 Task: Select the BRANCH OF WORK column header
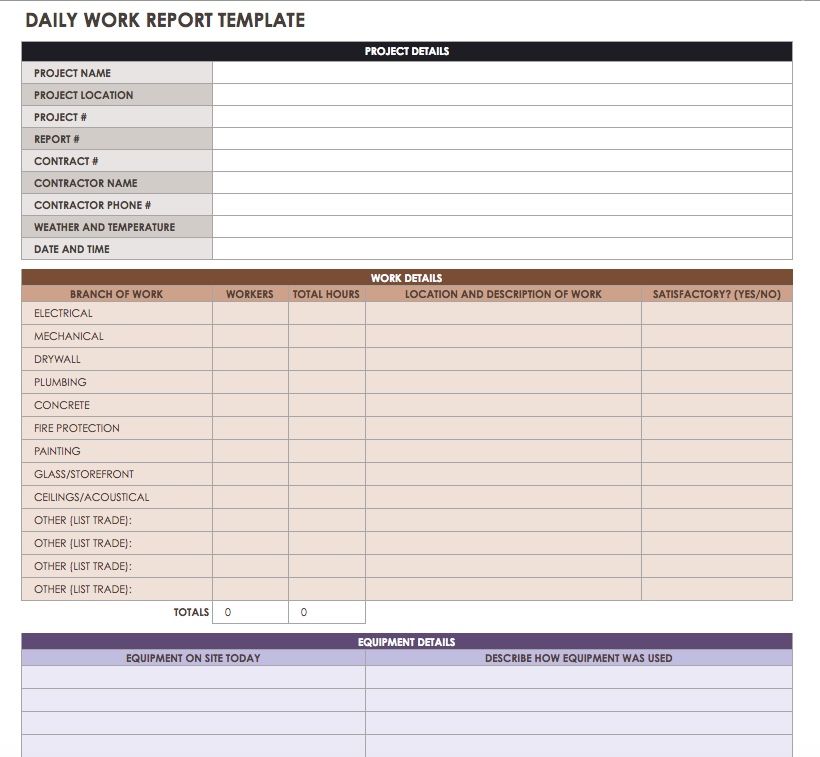click(x=117, y=294)
